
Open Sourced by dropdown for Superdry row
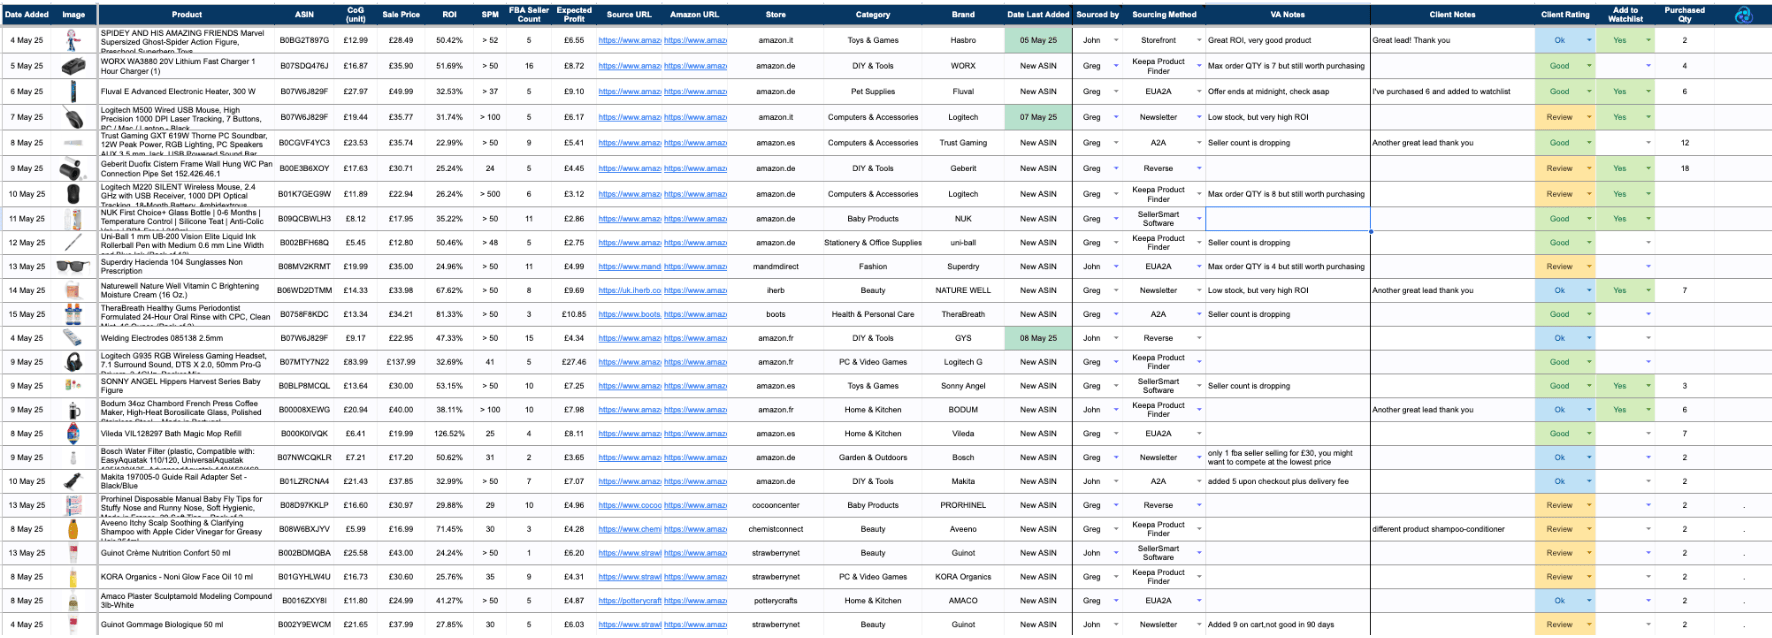pyautogui.click(x=1116, y=267)
